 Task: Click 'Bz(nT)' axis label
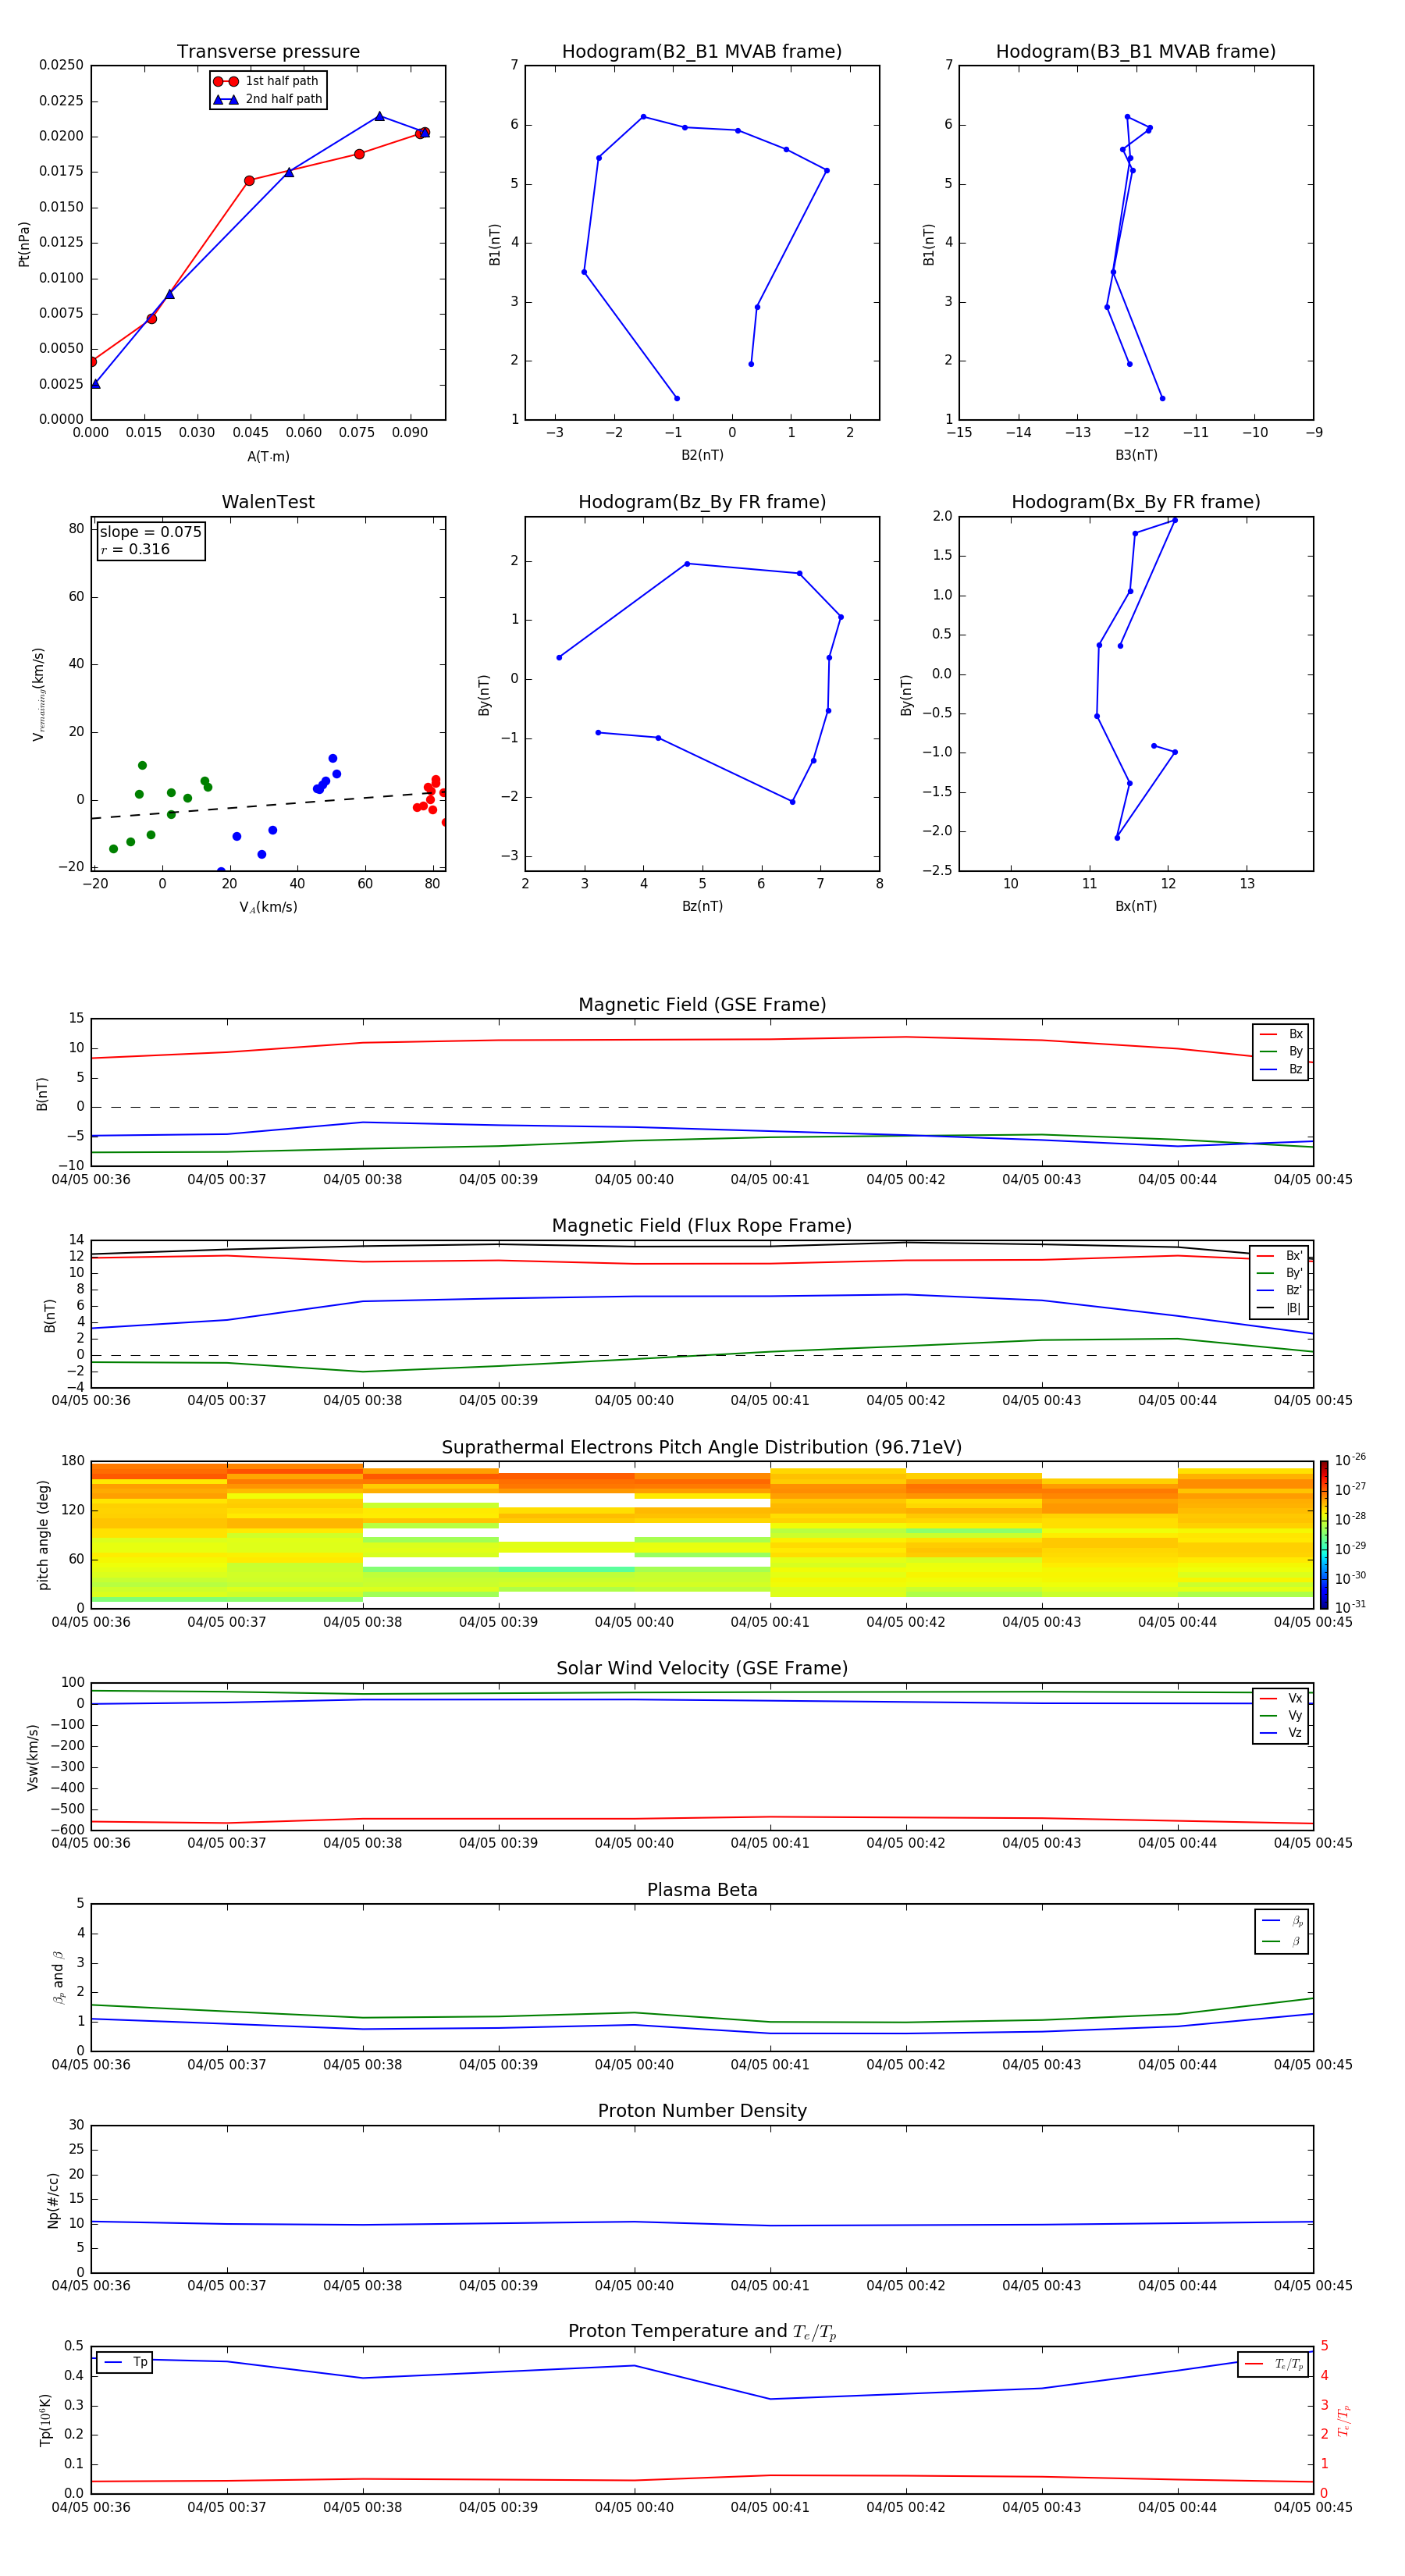pyautogui.click(x=702, y=907)
